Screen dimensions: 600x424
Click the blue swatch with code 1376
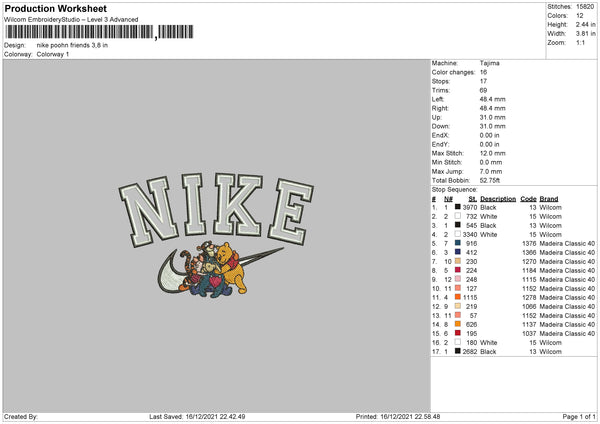click(458, 243)
